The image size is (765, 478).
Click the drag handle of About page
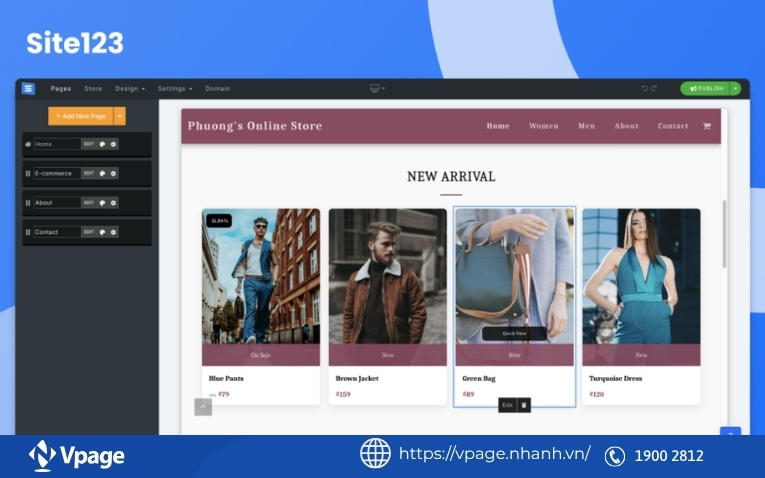tap(28, 202)
